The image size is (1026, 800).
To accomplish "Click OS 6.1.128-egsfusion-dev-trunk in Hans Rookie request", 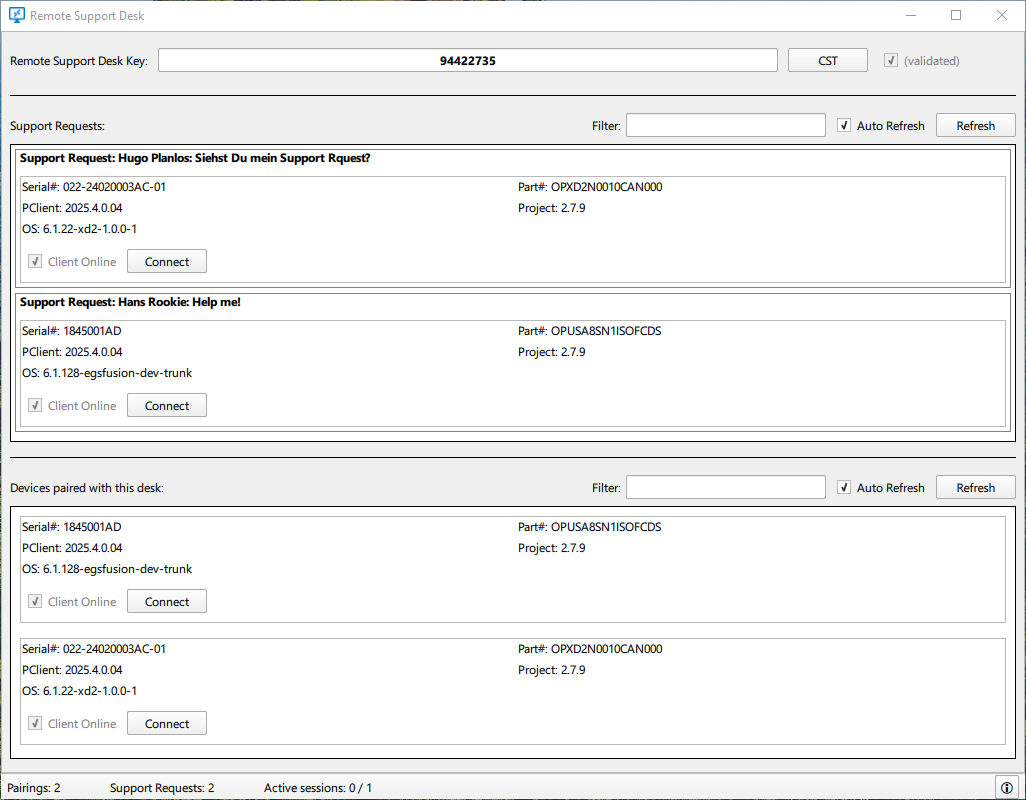I will click(107, 372).
